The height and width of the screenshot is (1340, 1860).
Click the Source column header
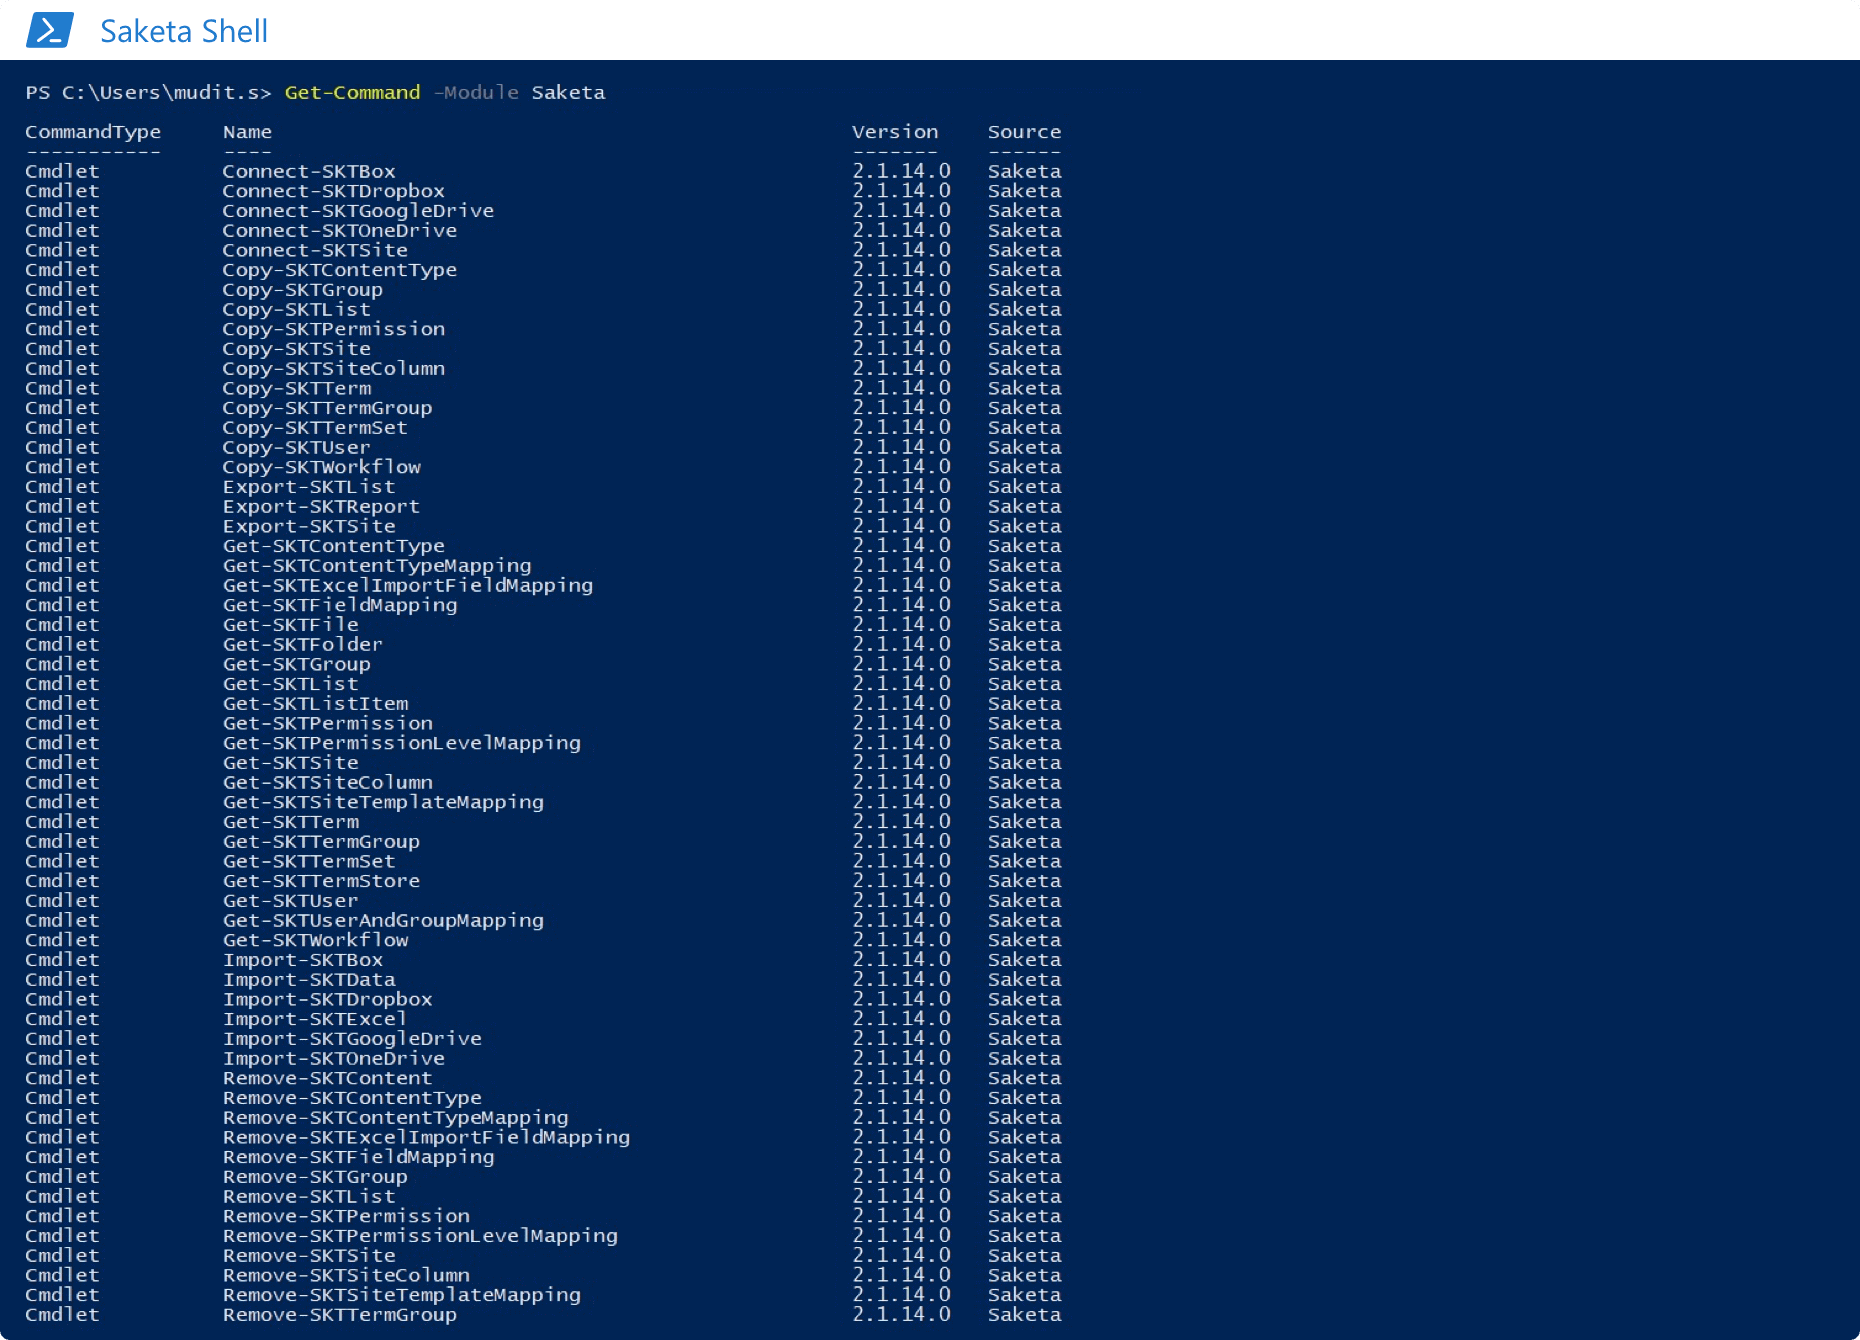1024,131
